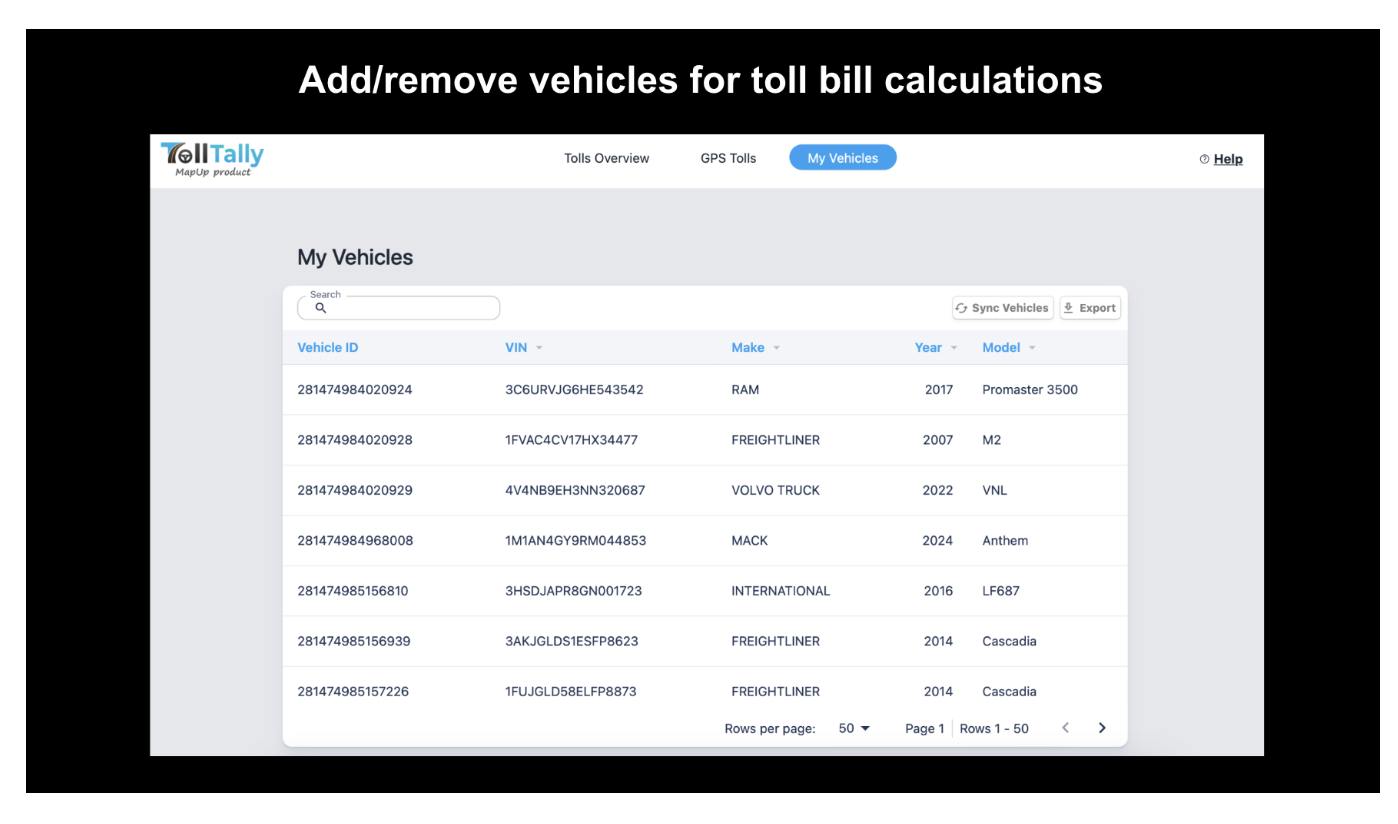Click the TollTally logo
Screen dimensions: 1398x824
[212, 159]
